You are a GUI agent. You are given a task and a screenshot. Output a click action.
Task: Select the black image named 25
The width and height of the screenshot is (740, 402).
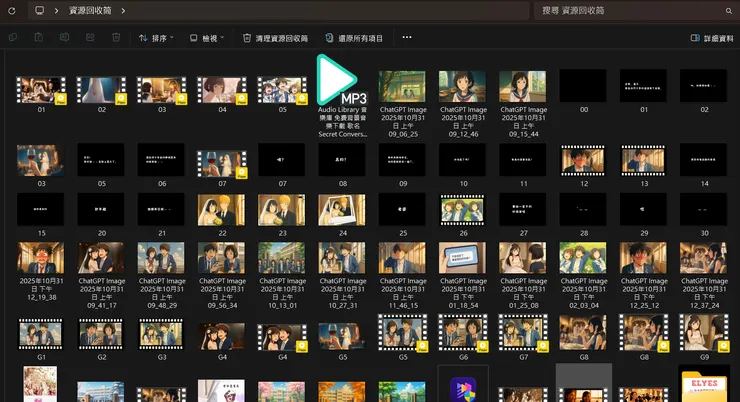click(403, 214)
